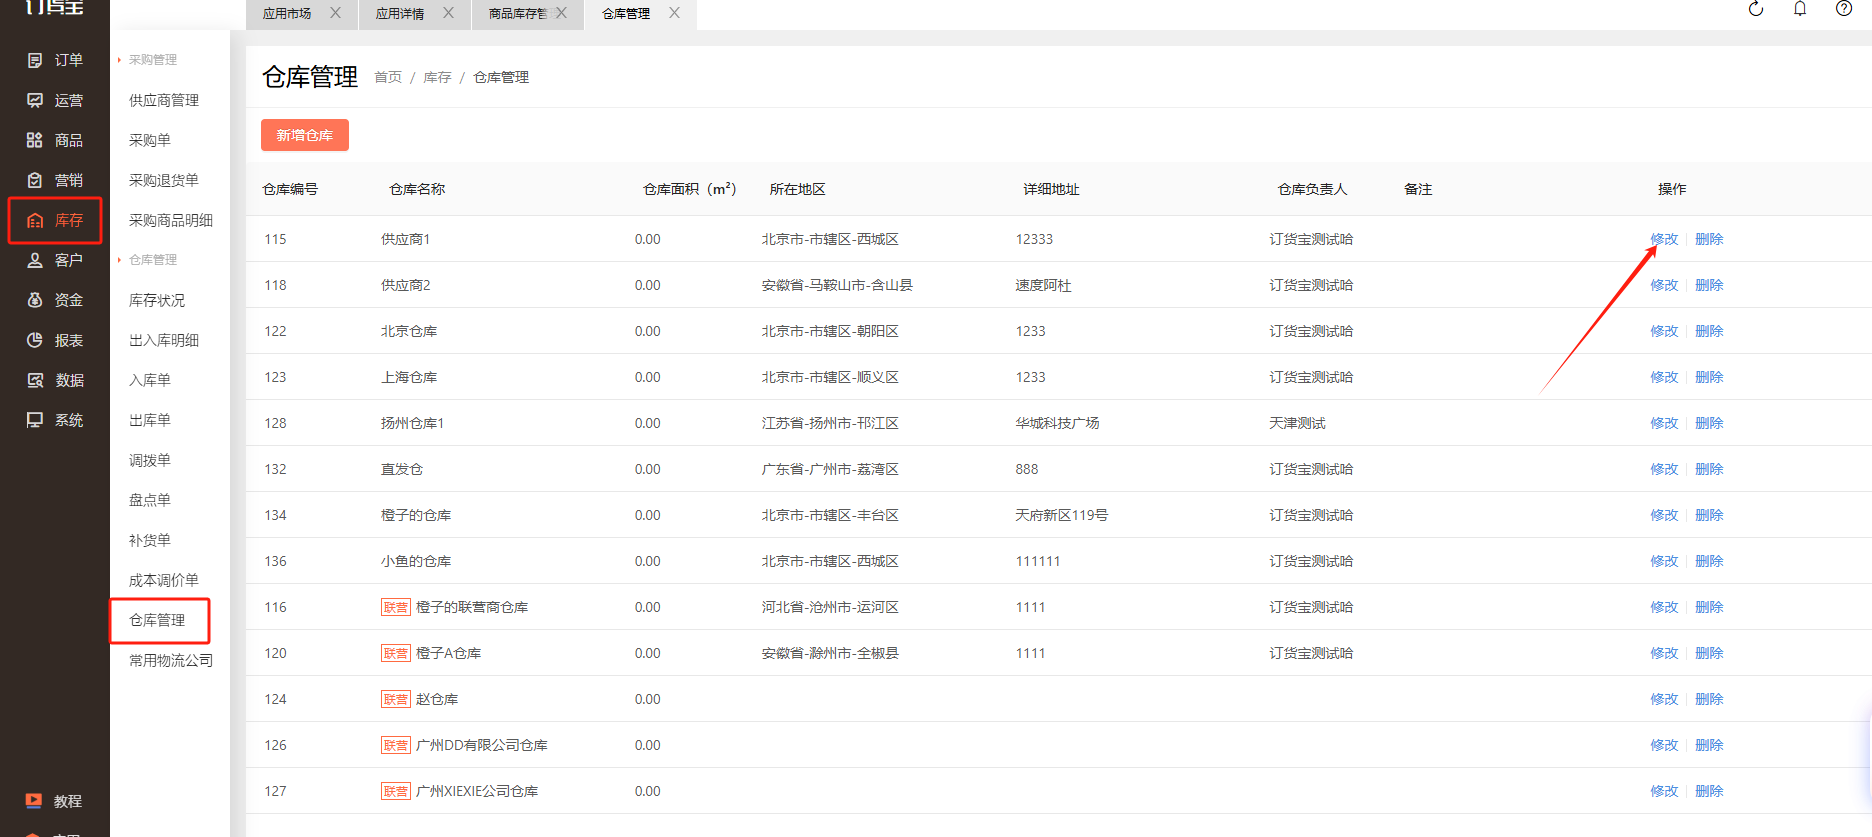Click 修改 for warehouse 直发仓
Screen dimensions: 1872x837
coord(1664,469)
